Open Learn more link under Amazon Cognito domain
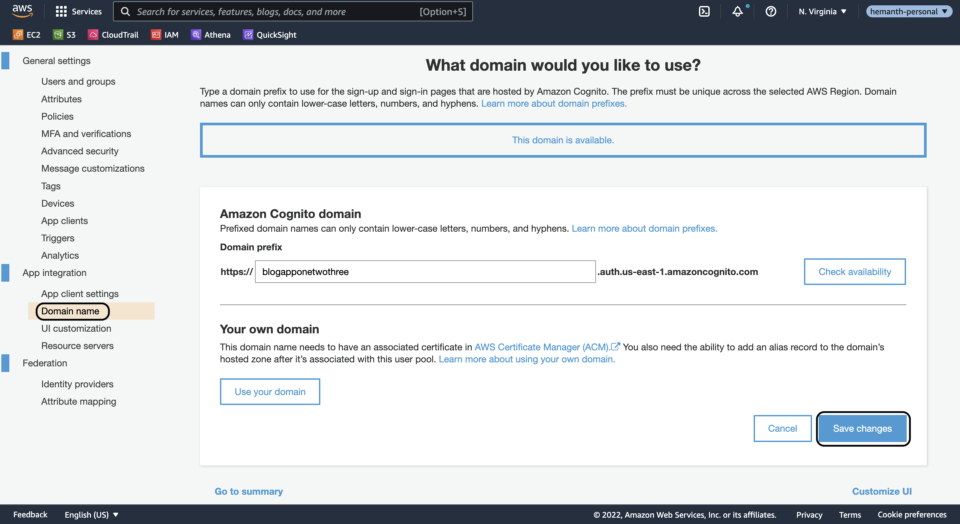960x524 pixels. (x=644, y=228)
